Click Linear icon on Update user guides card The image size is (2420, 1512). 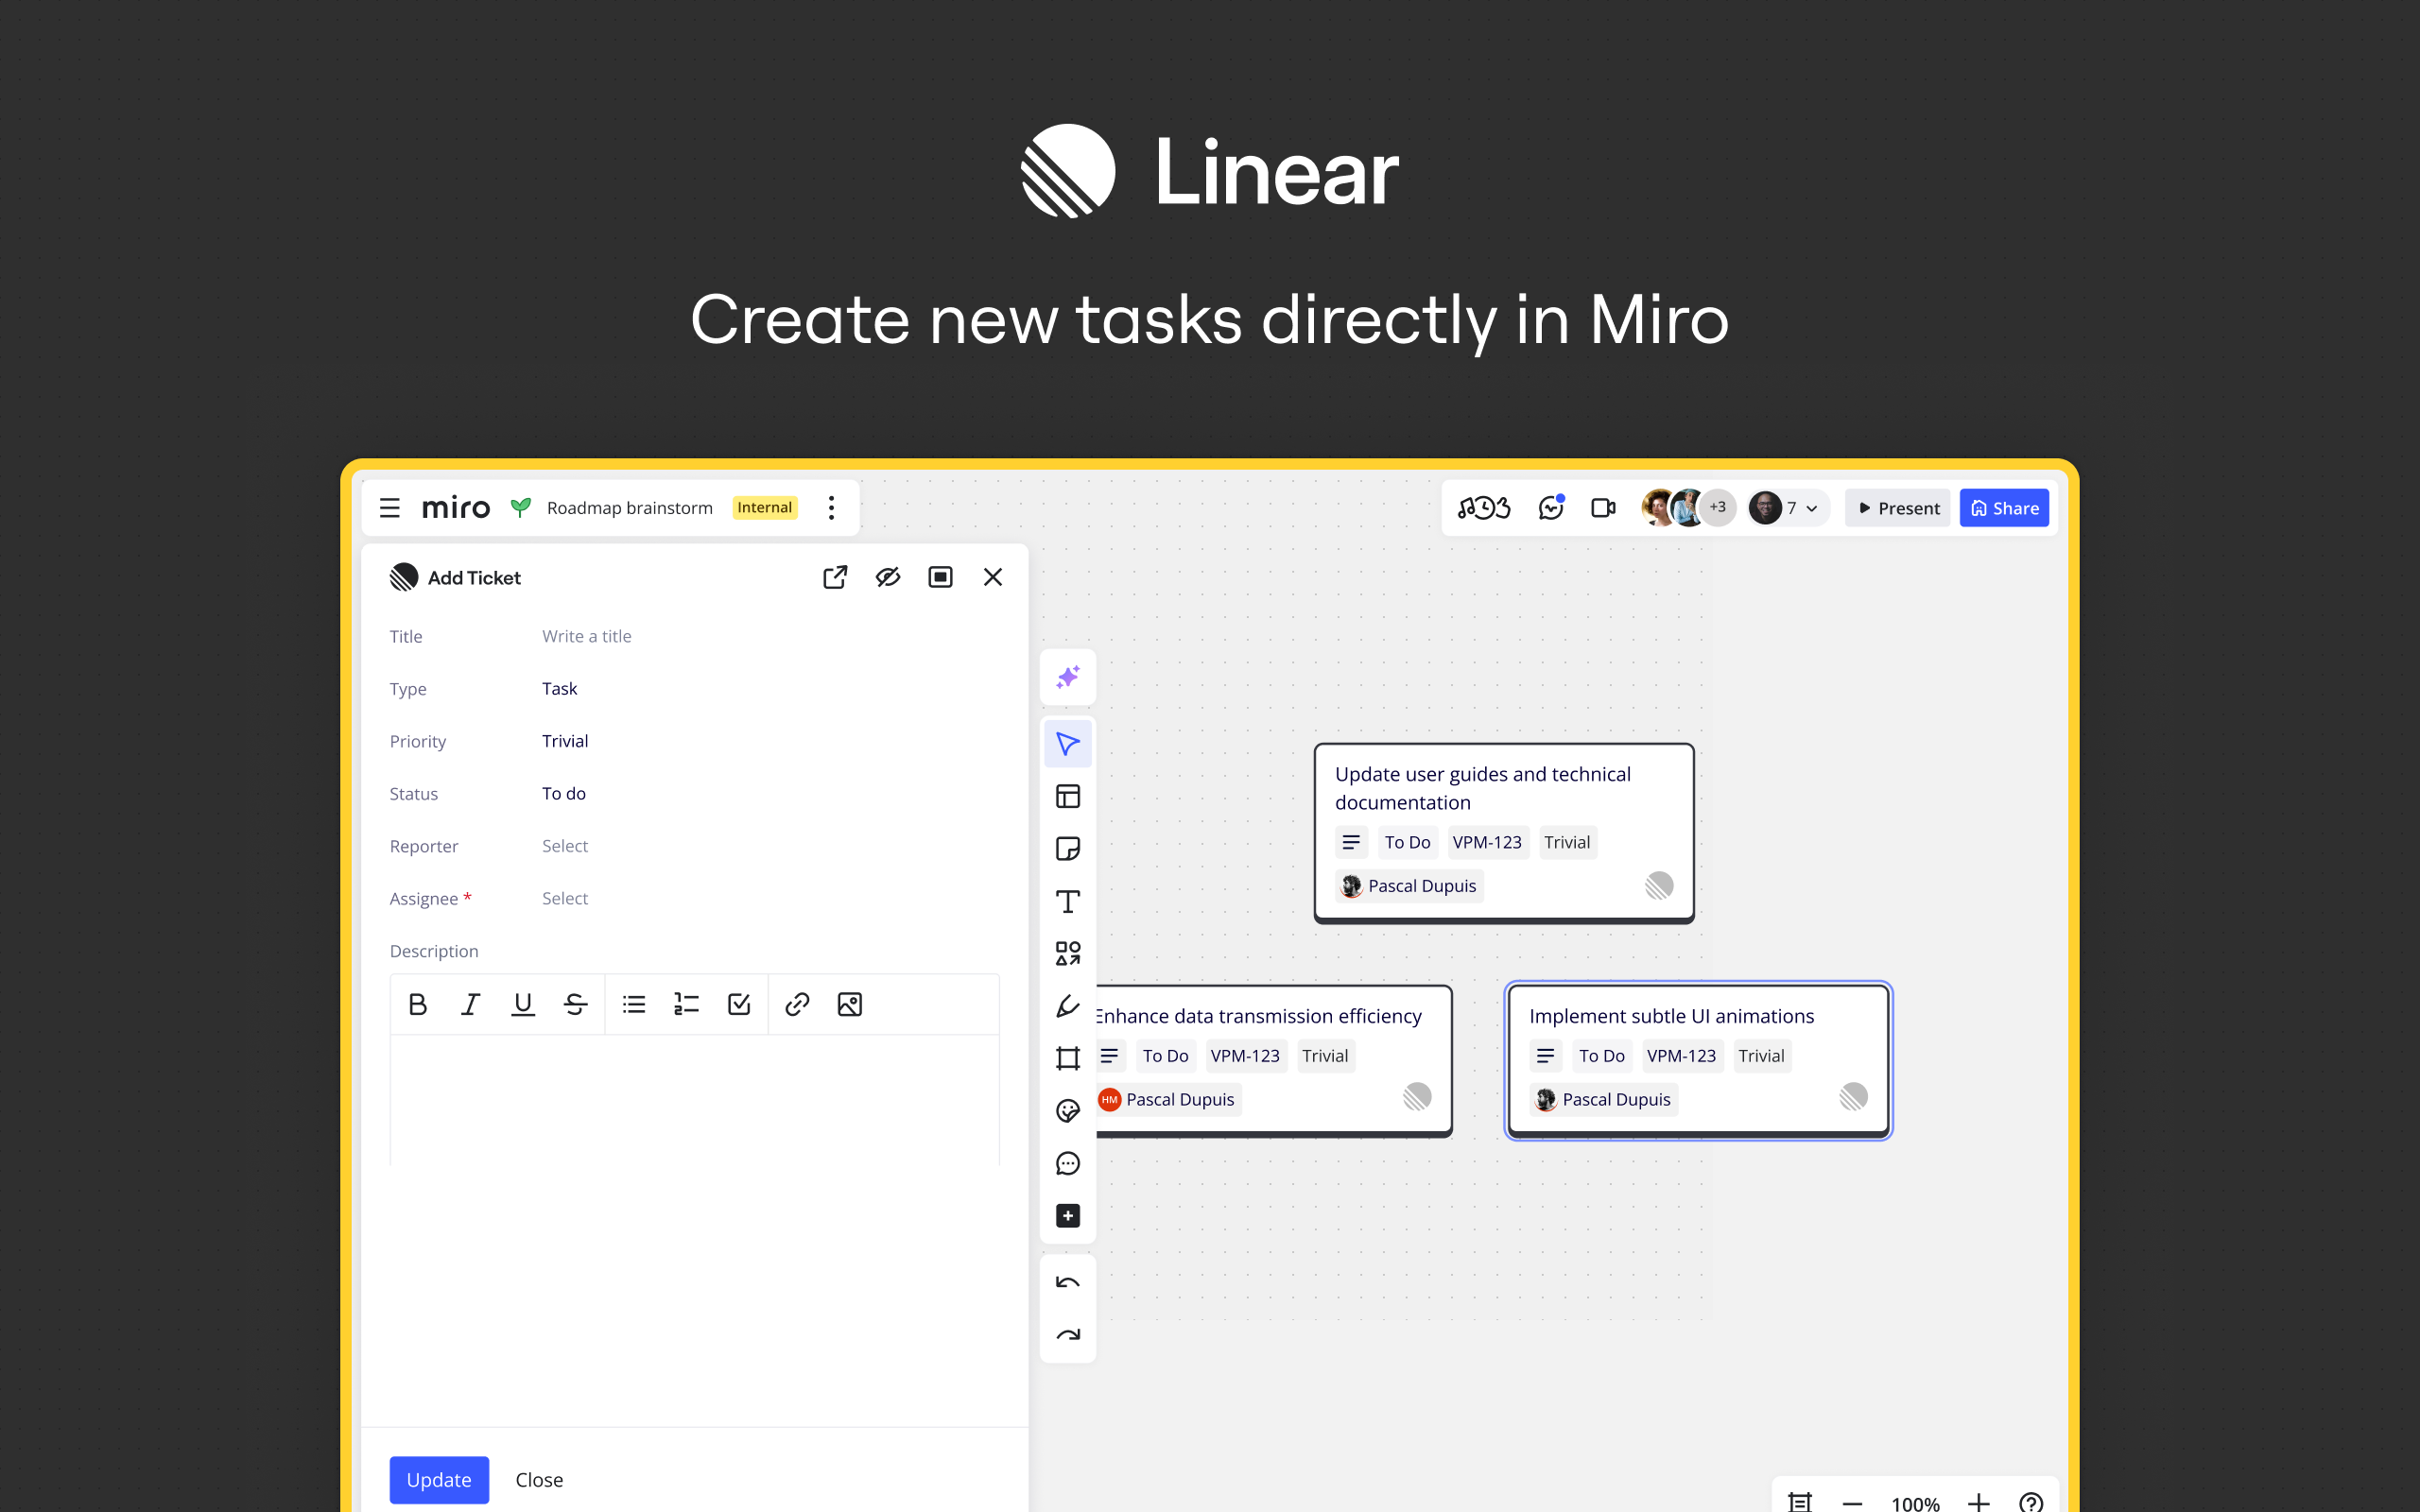click(x=1659, y=886)
